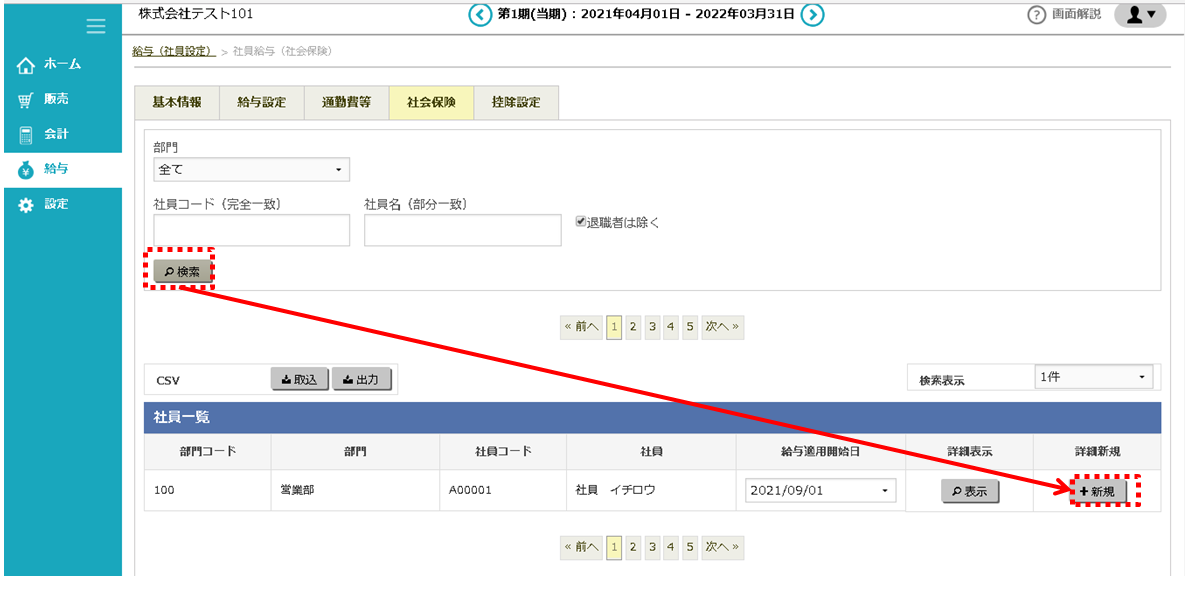The width and height of the screenshot is (1186, 602).
Task: Toggle the 退職者は除く checkbox
Action: coord(581,222)
